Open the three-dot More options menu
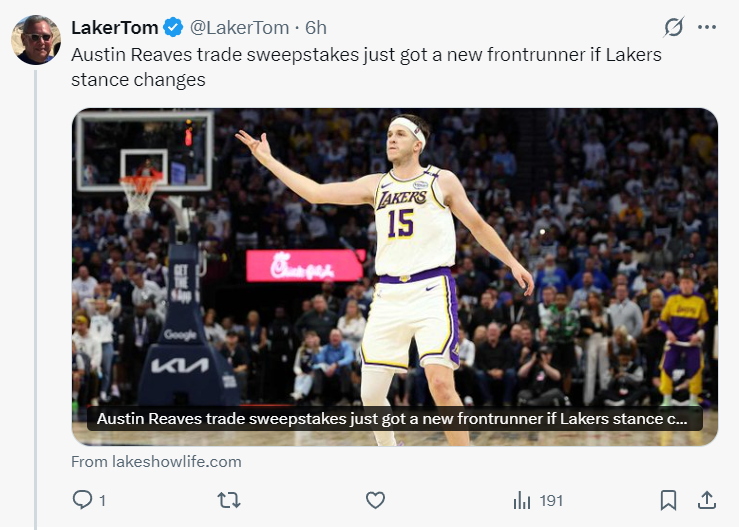The image size is (739, 530). [707, 27]
